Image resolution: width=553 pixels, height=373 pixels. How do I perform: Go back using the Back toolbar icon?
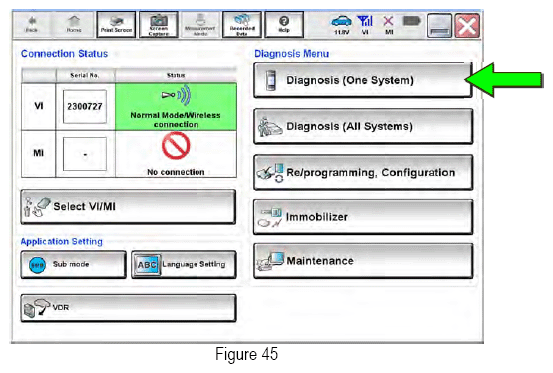(32, 24)
